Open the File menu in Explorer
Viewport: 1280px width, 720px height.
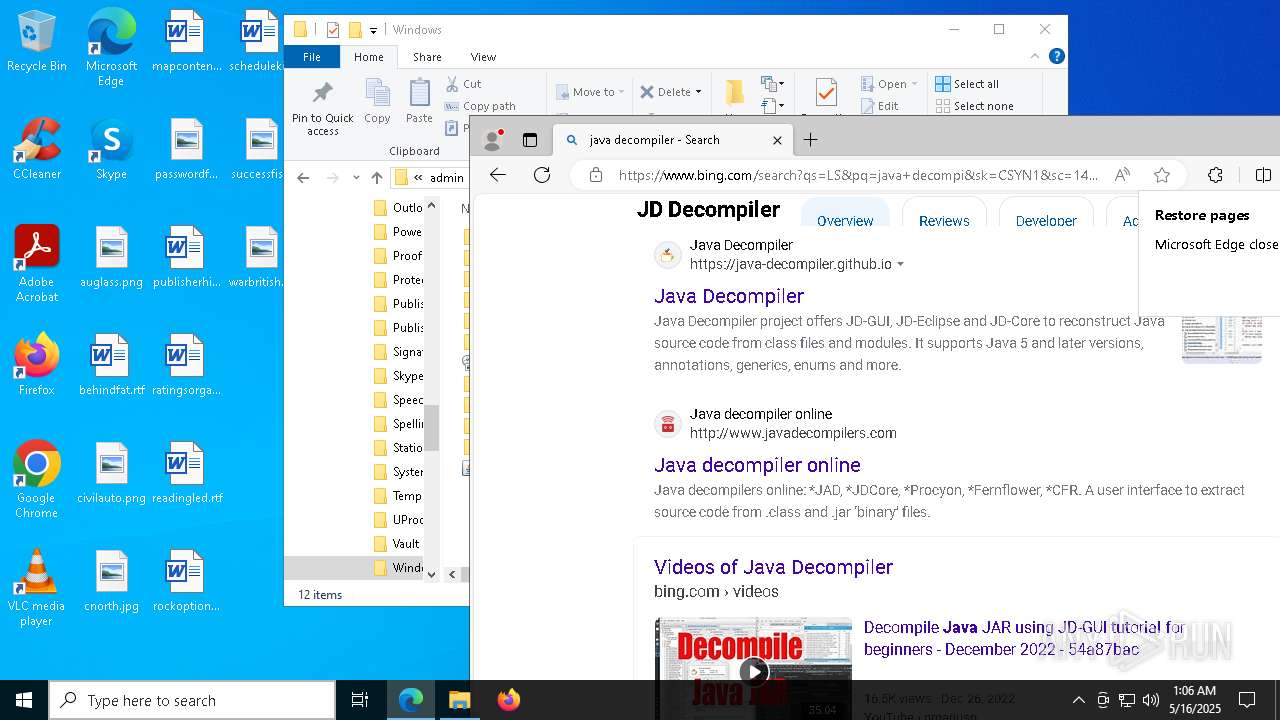[312, 57]
